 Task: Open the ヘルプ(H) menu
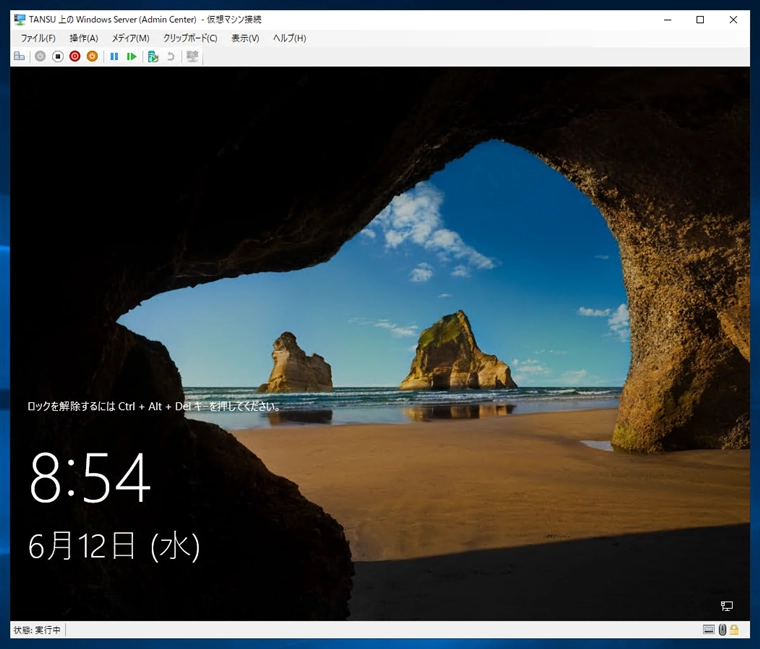tap(289, 38)
